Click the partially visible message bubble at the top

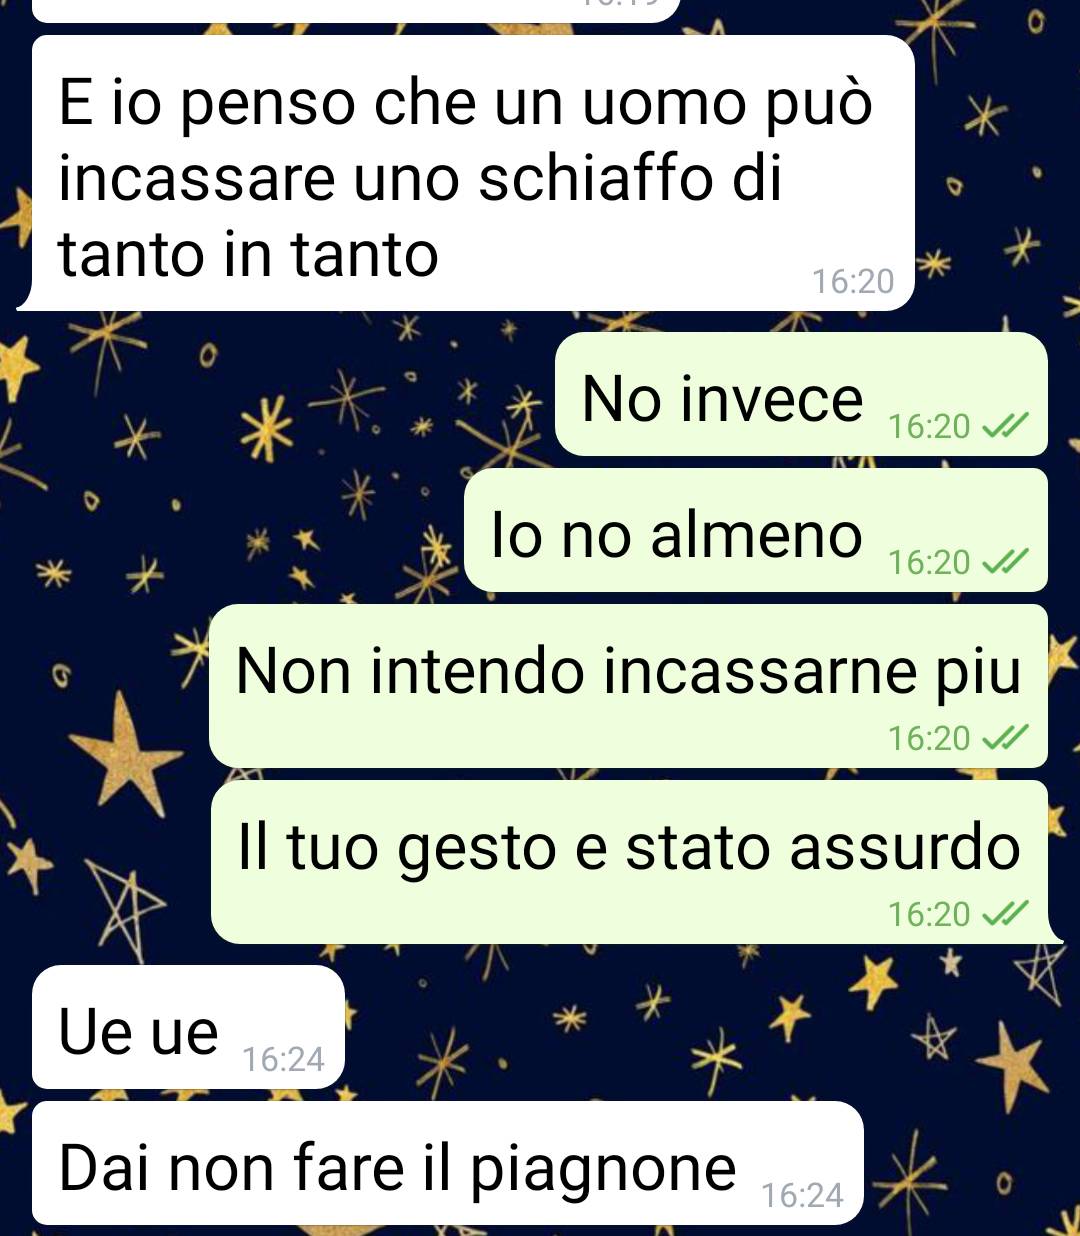click(356, 10)
